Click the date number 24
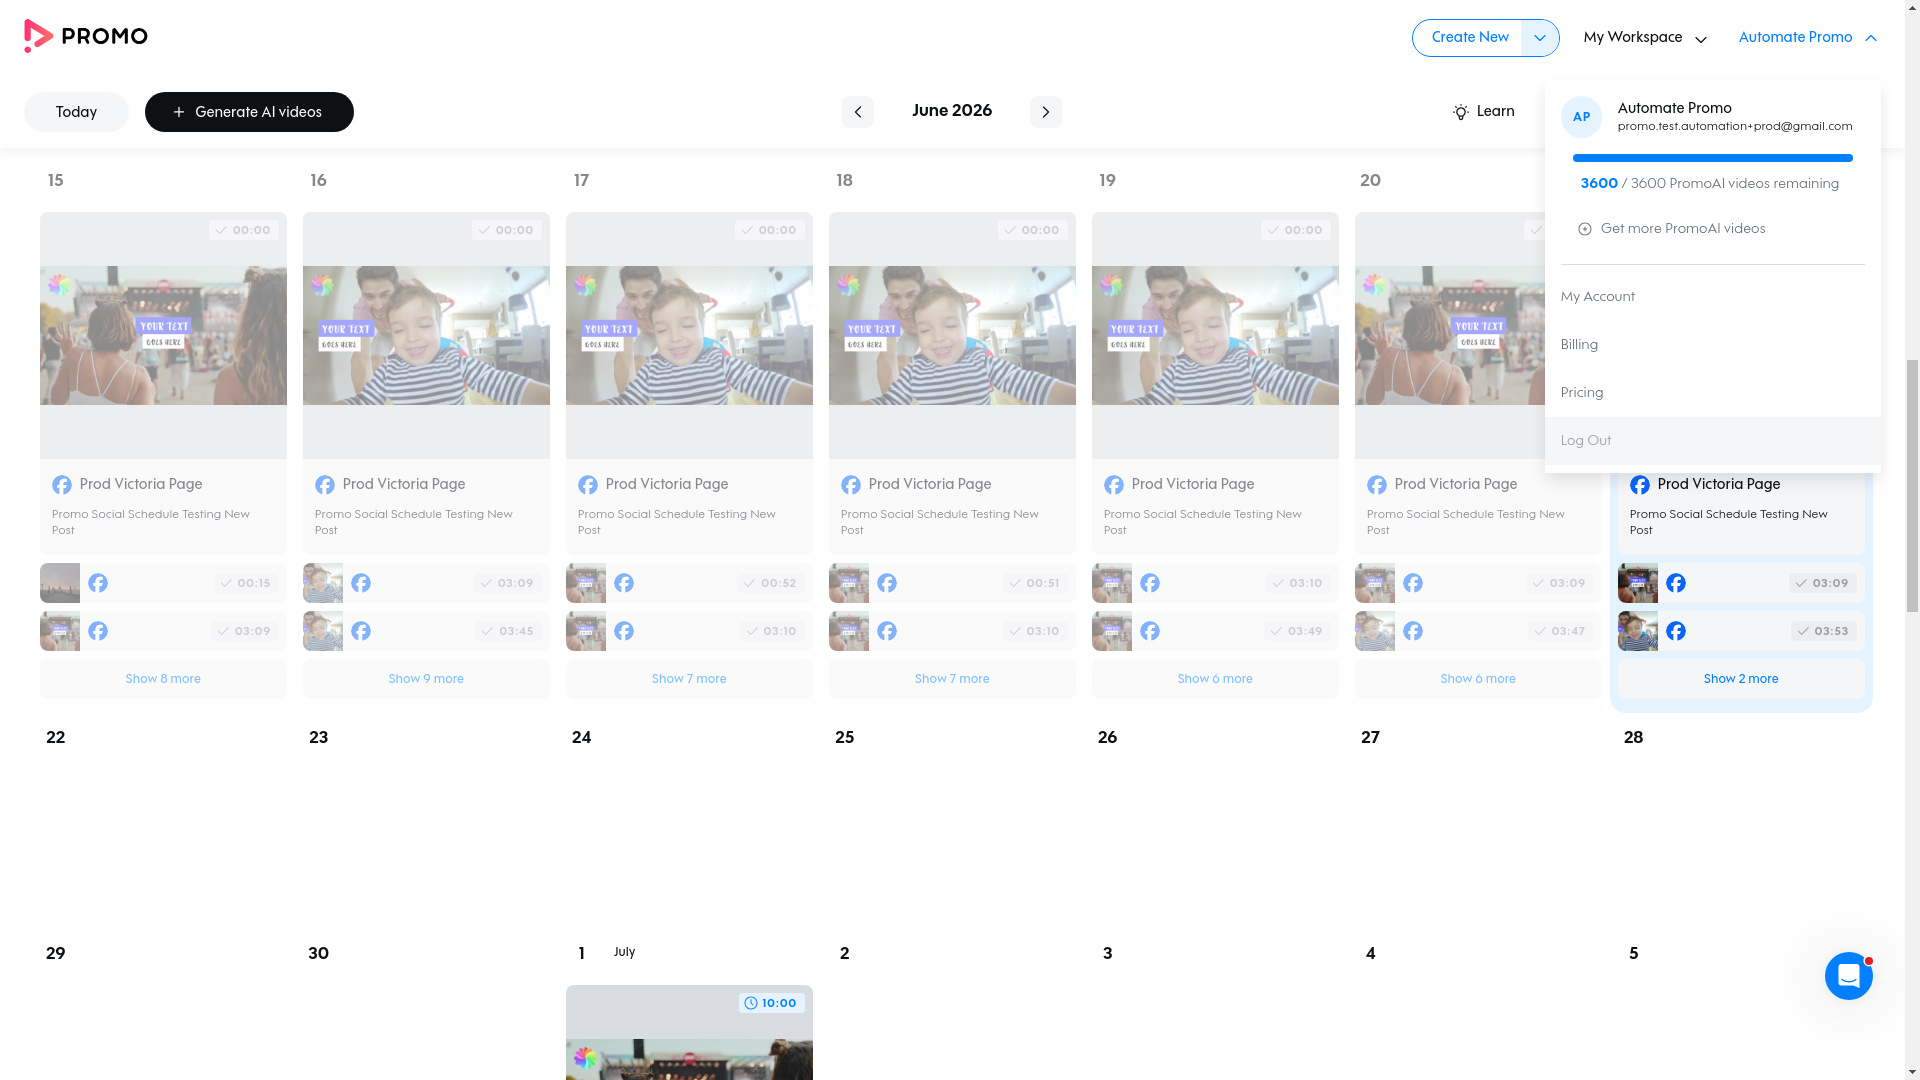Viewport: 1920px width, 1080px height. (x=581, y=738)
